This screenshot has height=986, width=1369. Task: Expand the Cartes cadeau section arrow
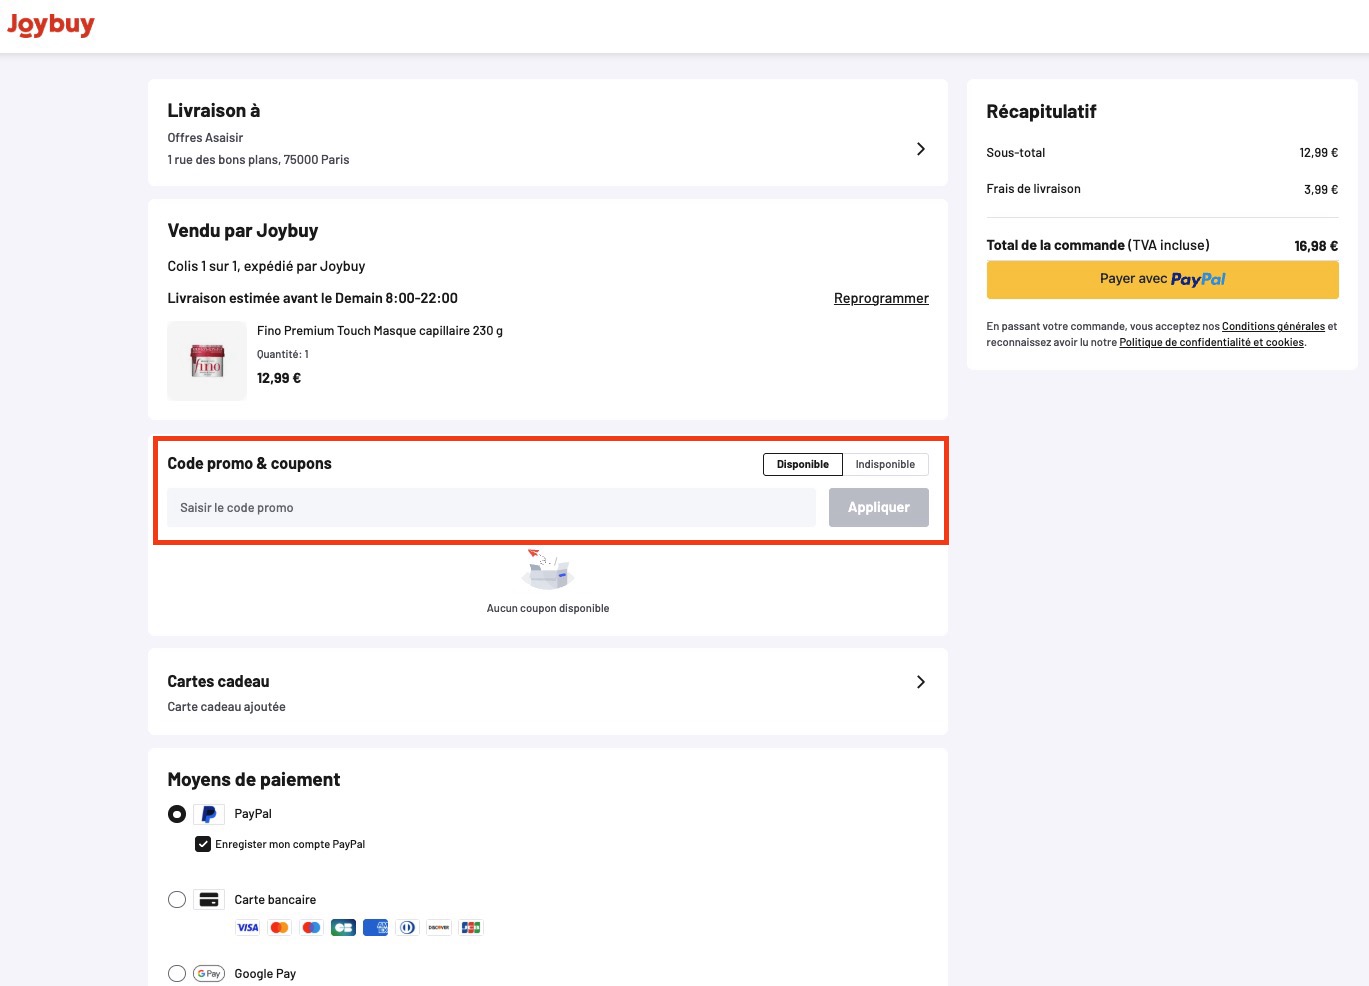tap(921, 682)
